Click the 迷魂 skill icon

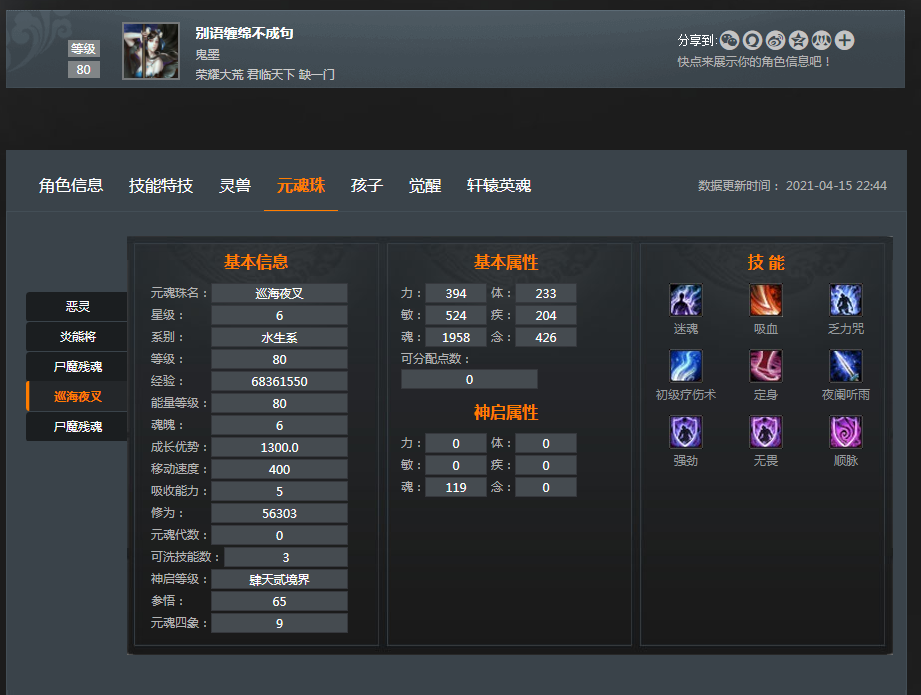[685, 300]
